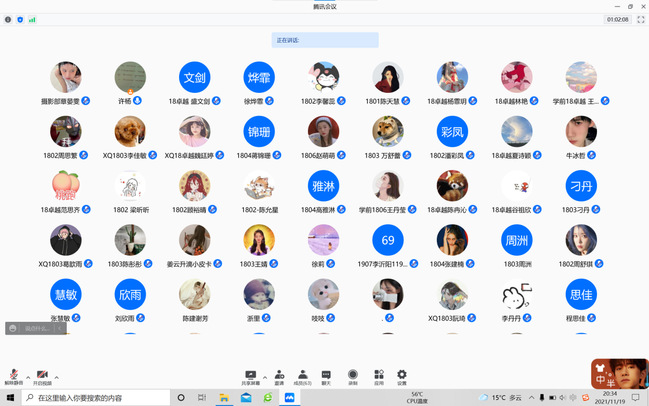Viewport: 649px width, 406px height.
Task: Click the 说点什么 chat input box
Action: click(38, 328)
